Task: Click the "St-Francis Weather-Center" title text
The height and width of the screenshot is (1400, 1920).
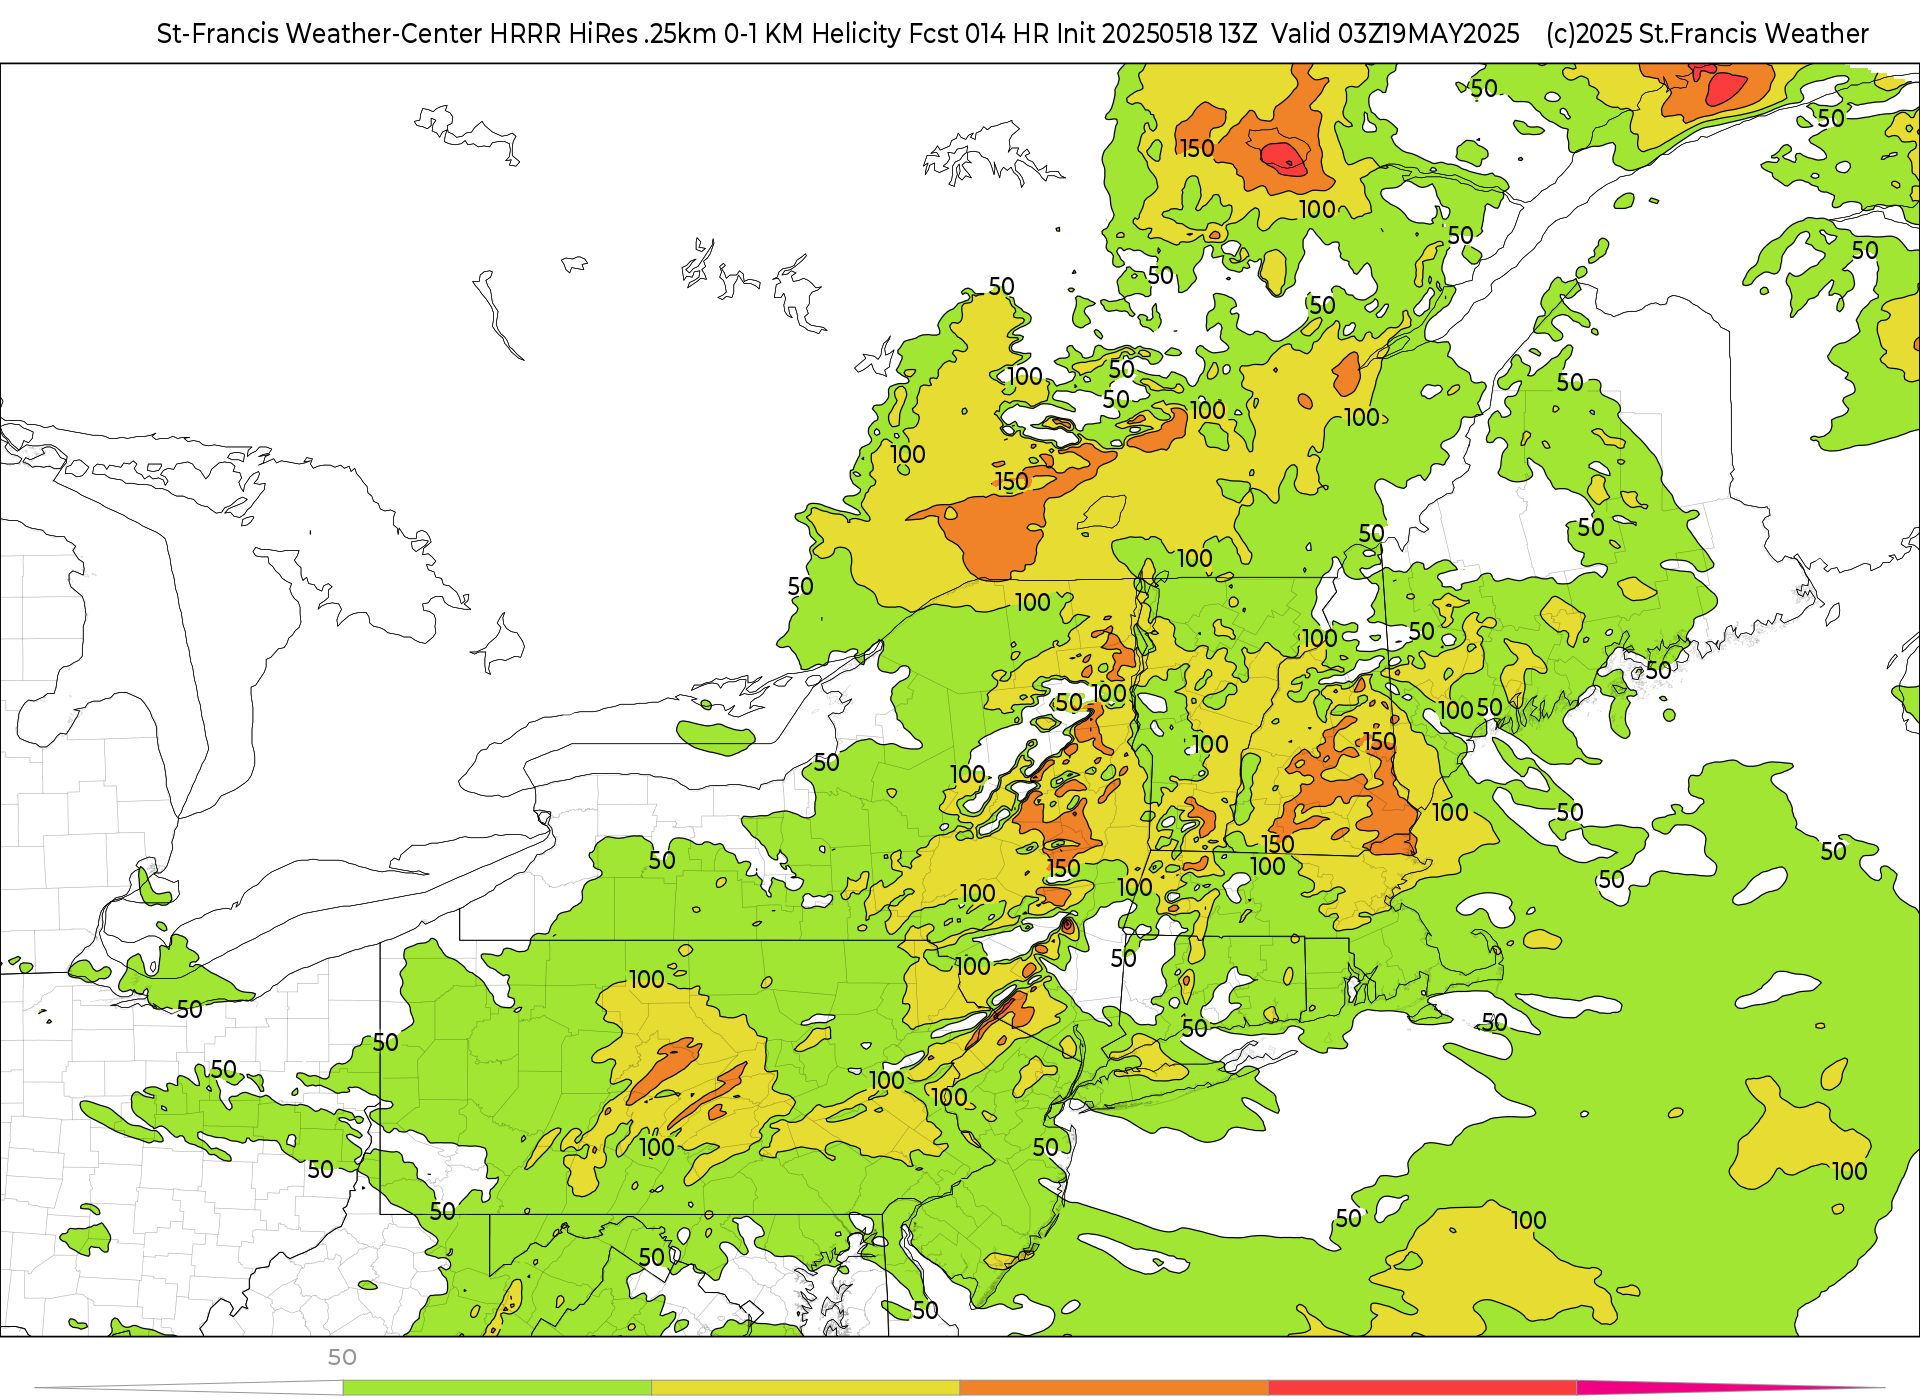Action: coord(320,34)
